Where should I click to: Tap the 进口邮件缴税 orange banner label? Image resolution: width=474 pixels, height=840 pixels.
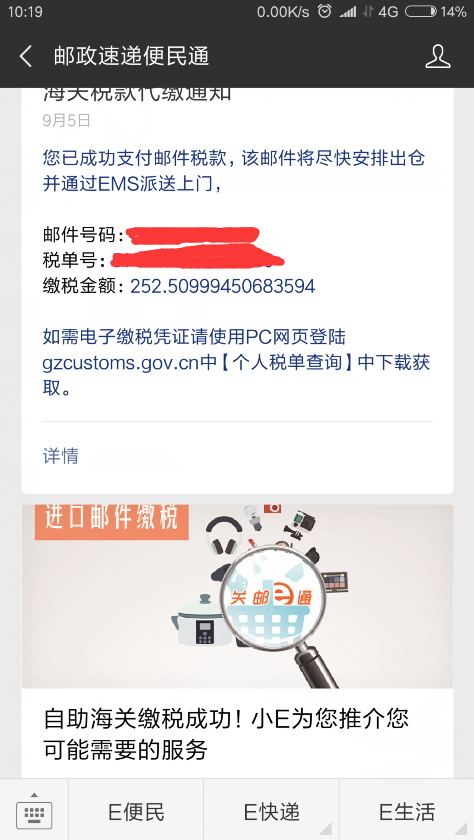[x=111, y=520]
